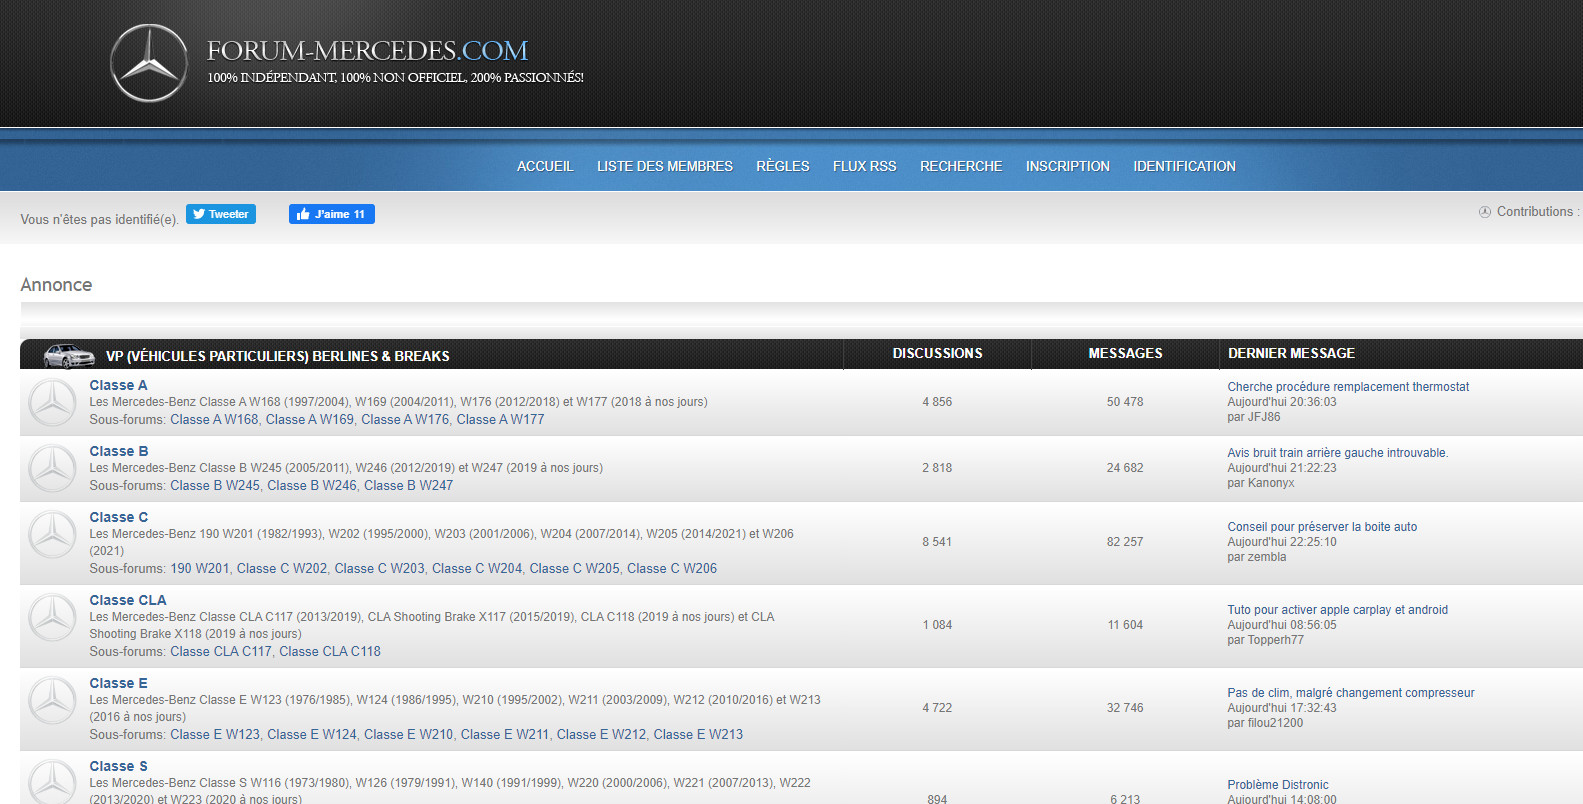Screen dimensions: 1583x804
Task: Click the car icon in the VP category header
Action: [x=69, y=355]
